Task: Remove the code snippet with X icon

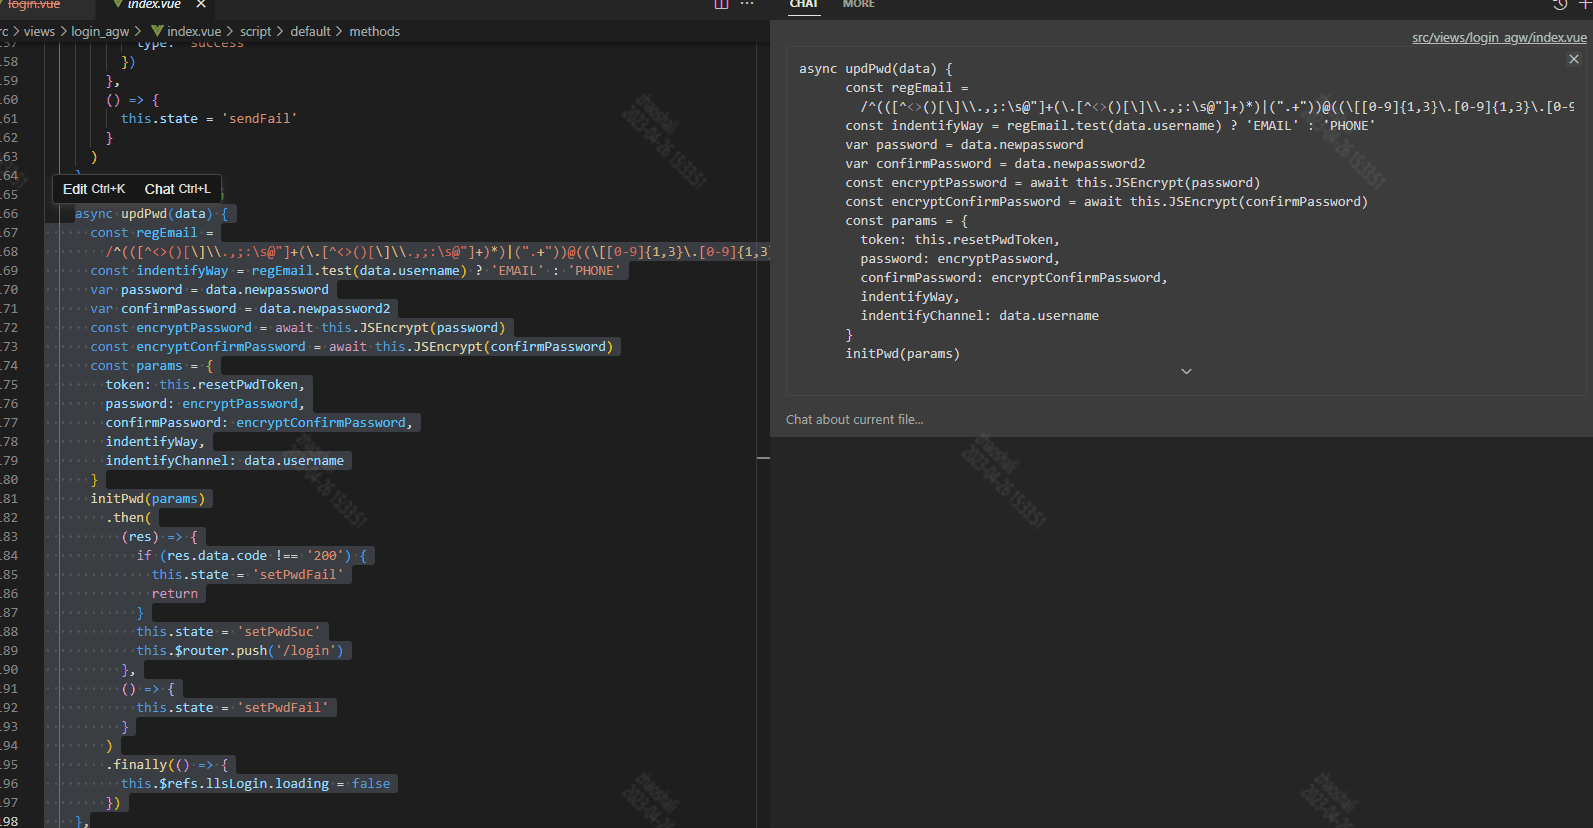Action: click(1574, 59)
